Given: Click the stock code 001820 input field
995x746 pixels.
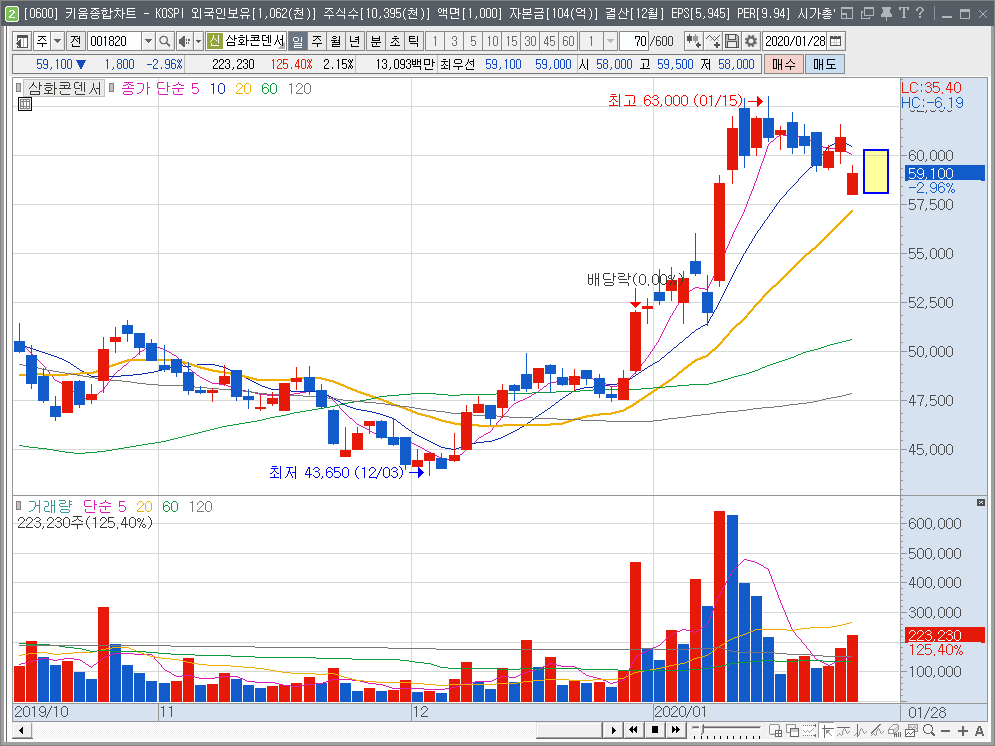Looking at the screenshot, I should (114, 41).
